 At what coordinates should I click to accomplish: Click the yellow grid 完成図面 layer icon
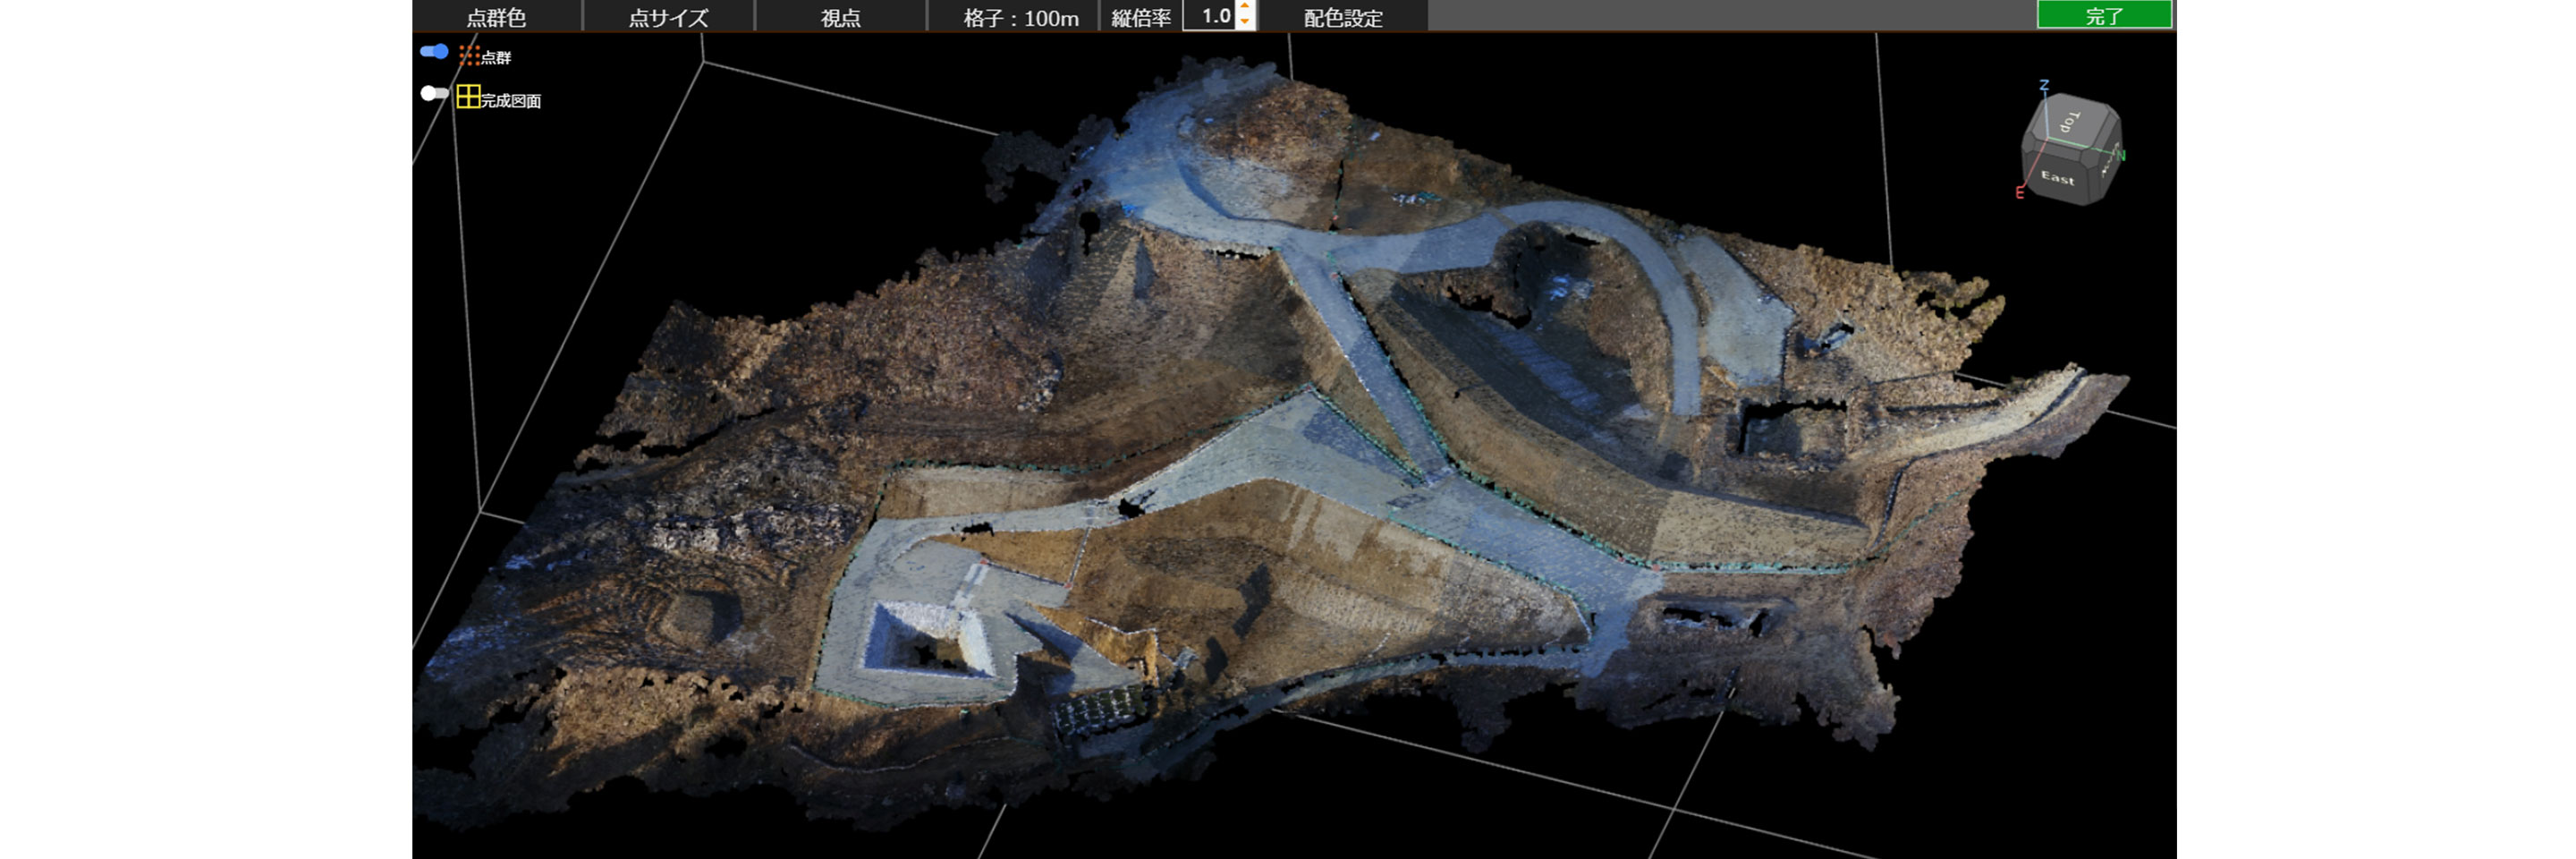point(468,96)
